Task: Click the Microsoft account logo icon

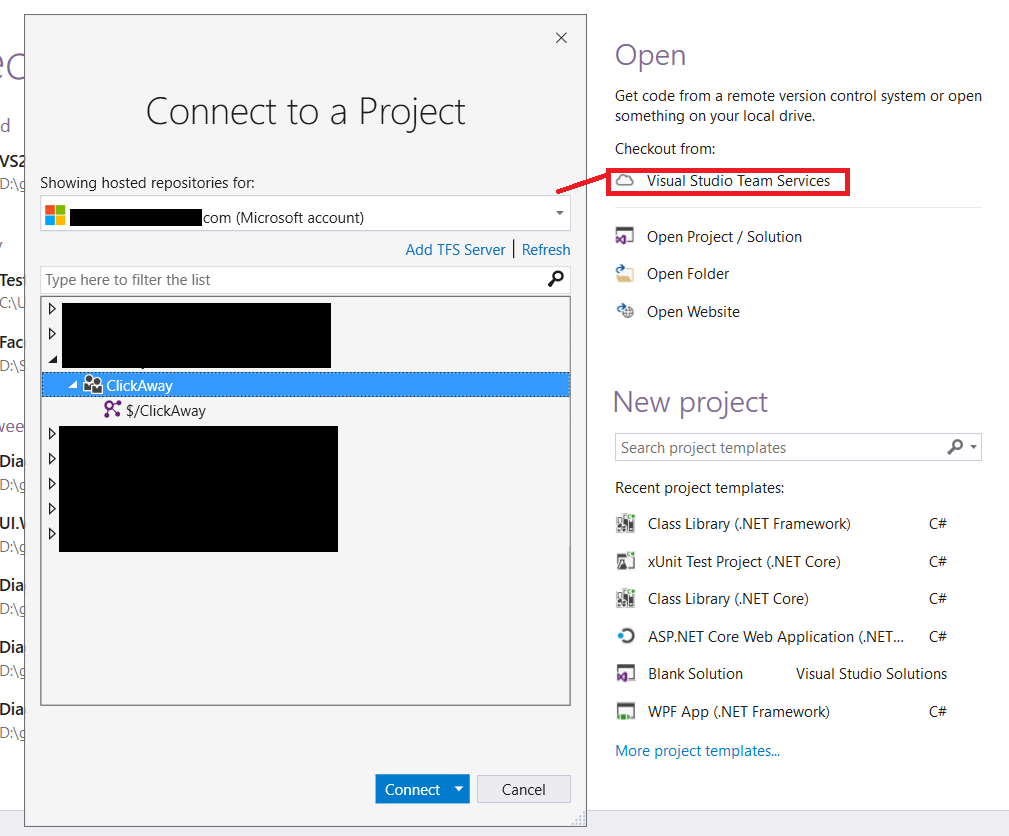Action: coord(55,215)
